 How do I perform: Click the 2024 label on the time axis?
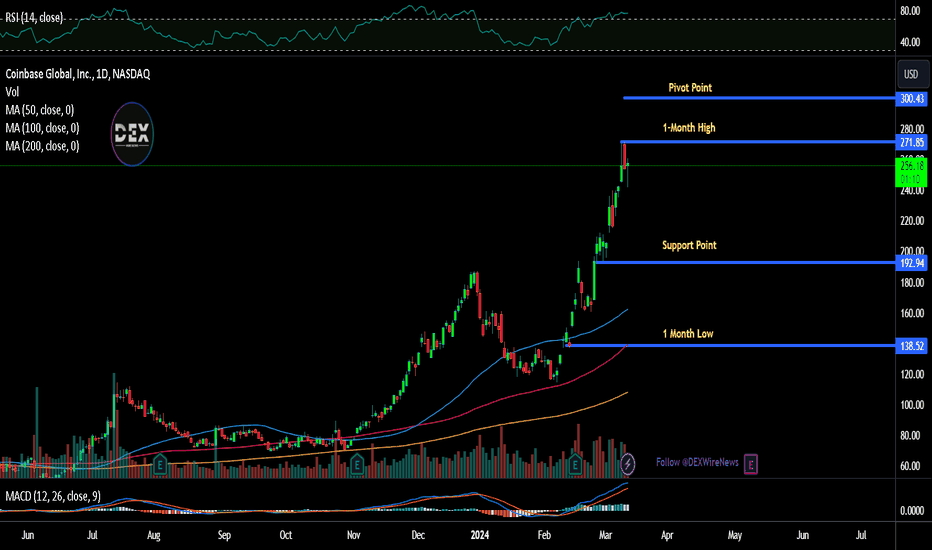(x=480, y=535)
